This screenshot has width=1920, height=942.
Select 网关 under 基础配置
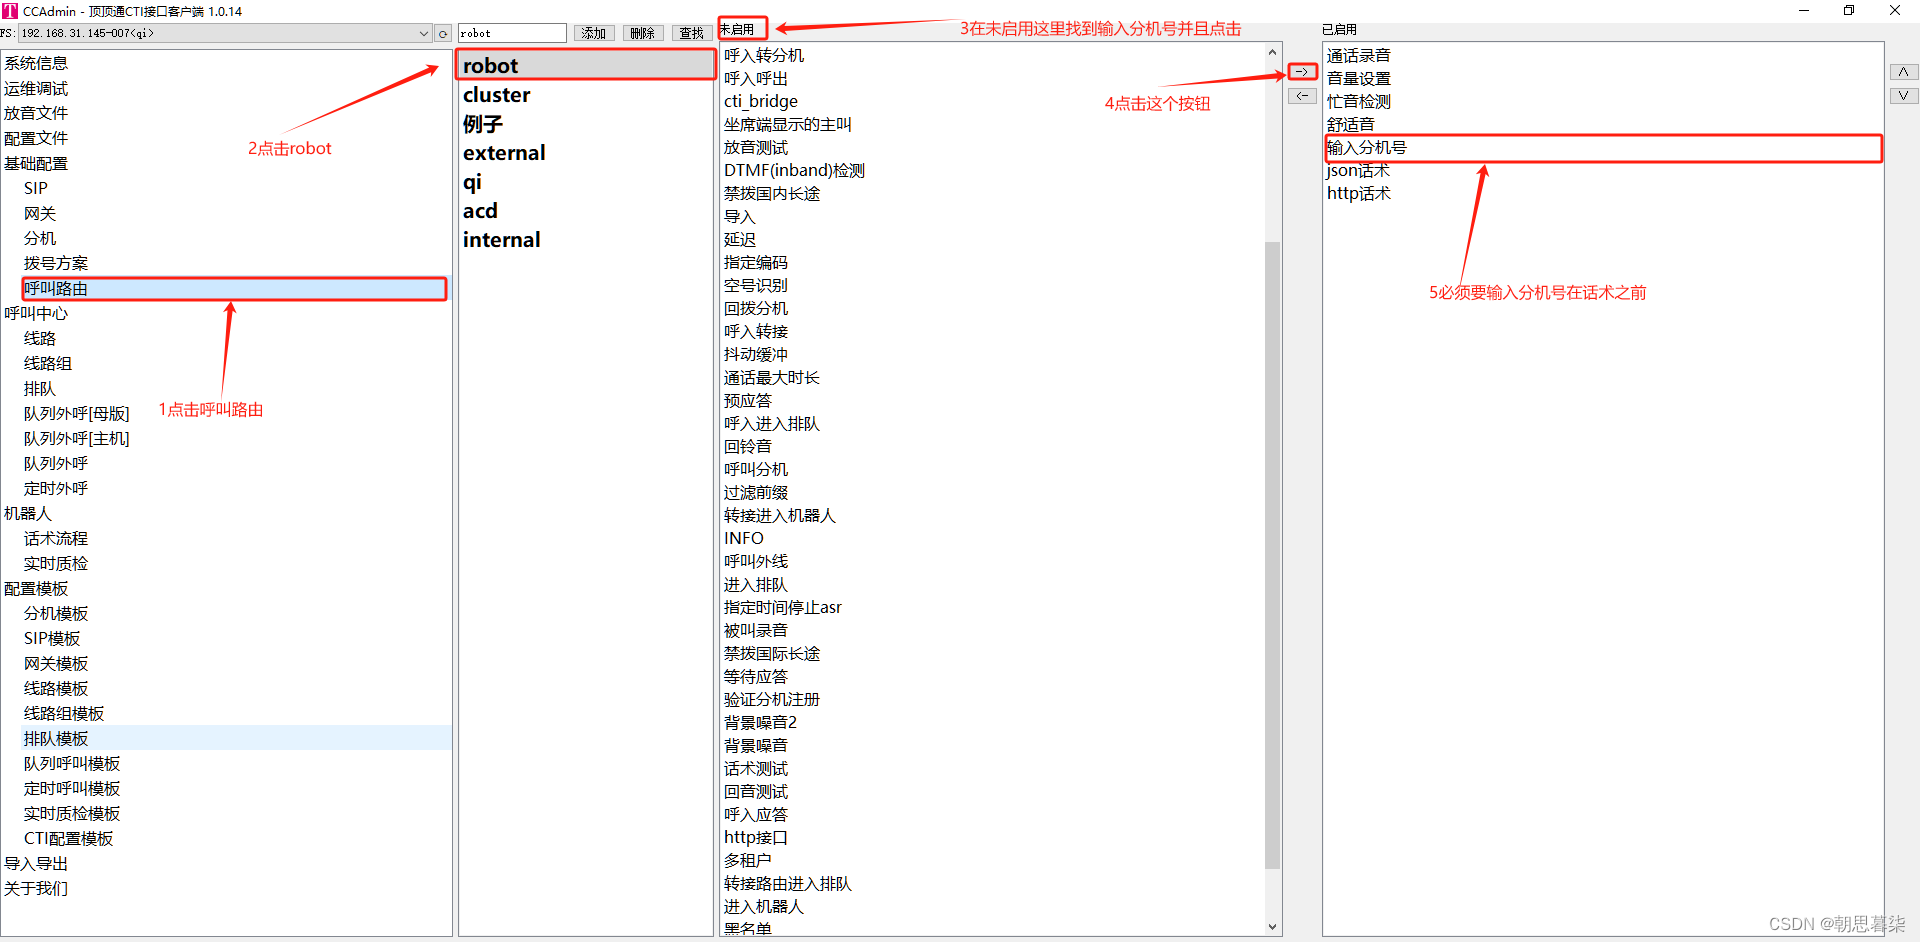pyautogui.click(x=40, y=214)
